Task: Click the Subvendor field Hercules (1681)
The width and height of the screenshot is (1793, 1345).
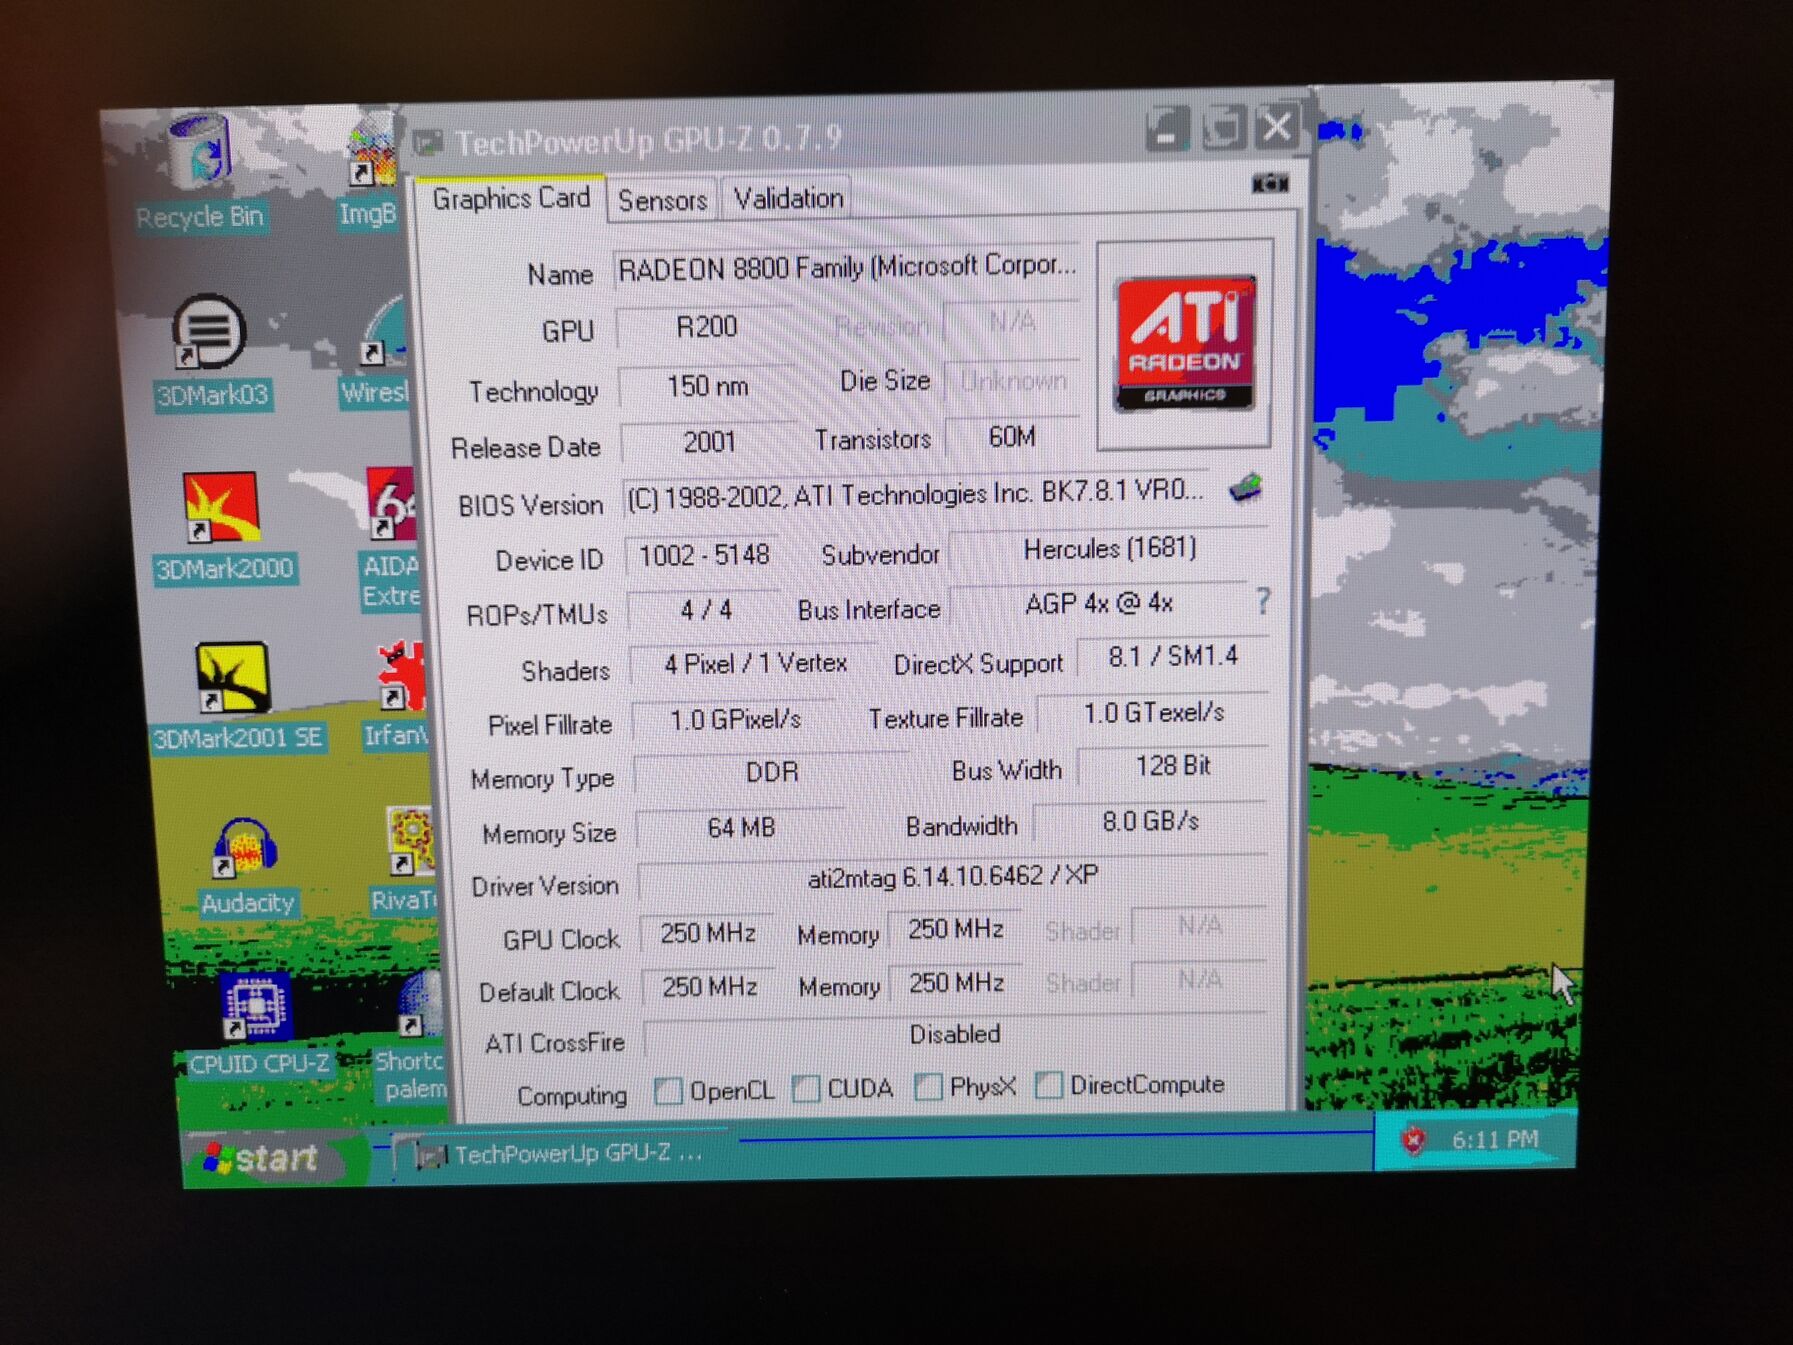Action: coord(1109,549)
